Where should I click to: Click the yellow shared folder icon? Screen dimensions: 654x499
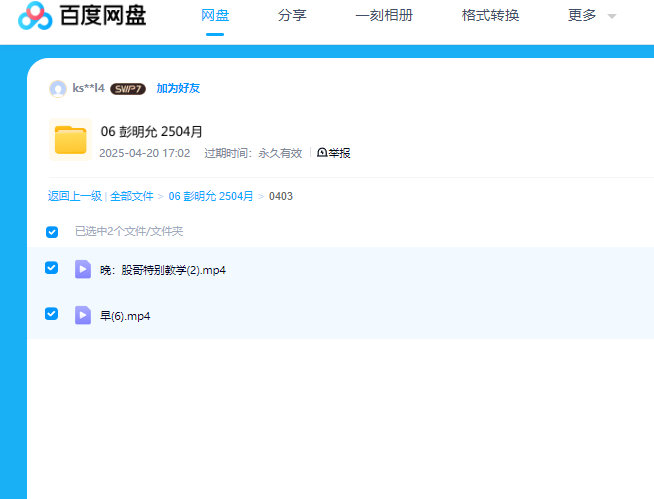click(x=71, y=140)
